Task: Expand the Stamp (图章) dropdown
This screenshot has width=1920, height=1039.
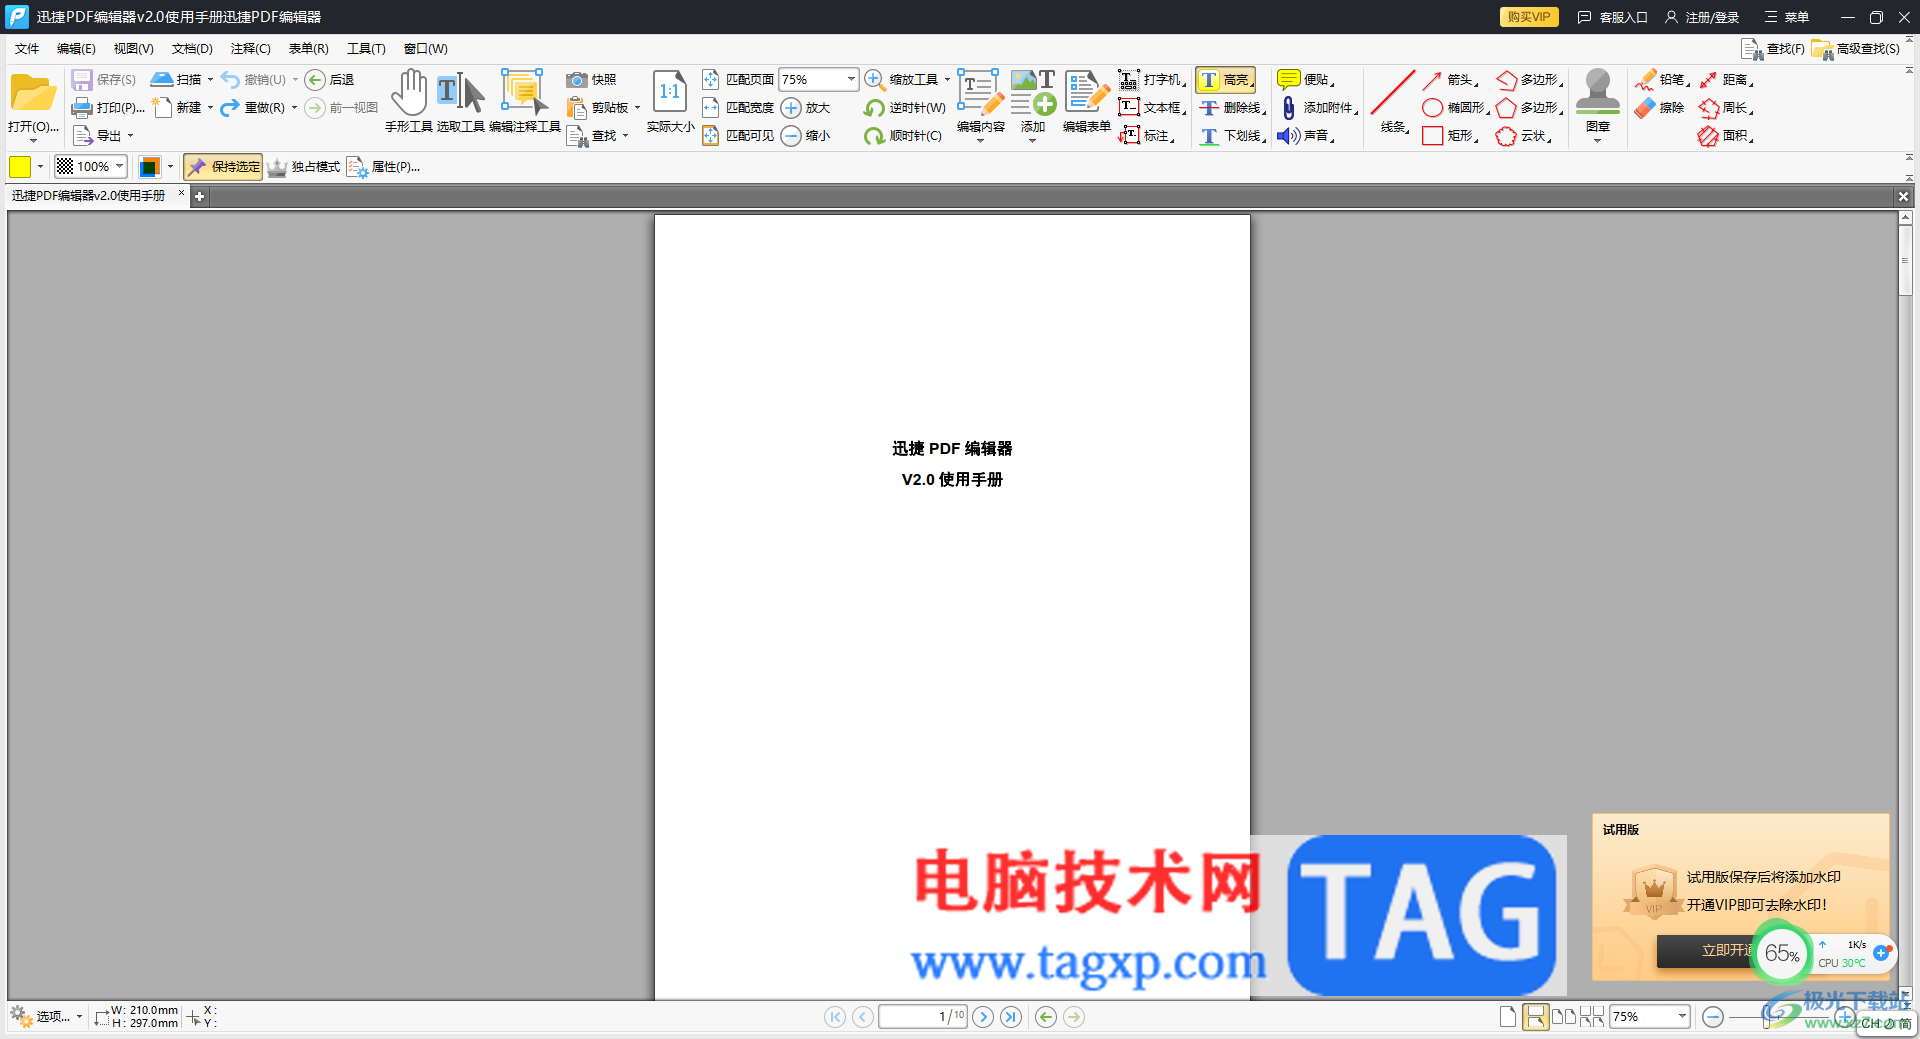Action: 1597,141
